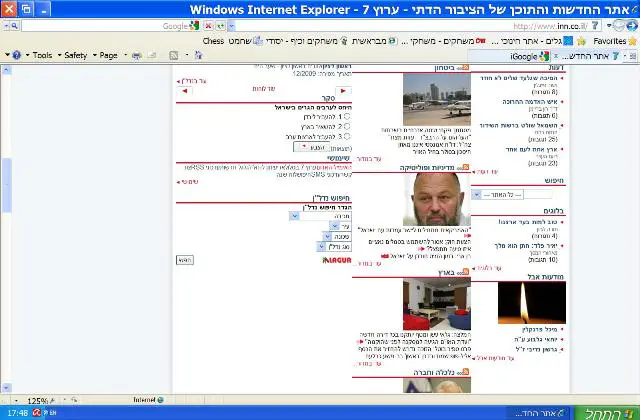Open the Safety menu
This screenshot has height=420, width=640.
(75, 55)
